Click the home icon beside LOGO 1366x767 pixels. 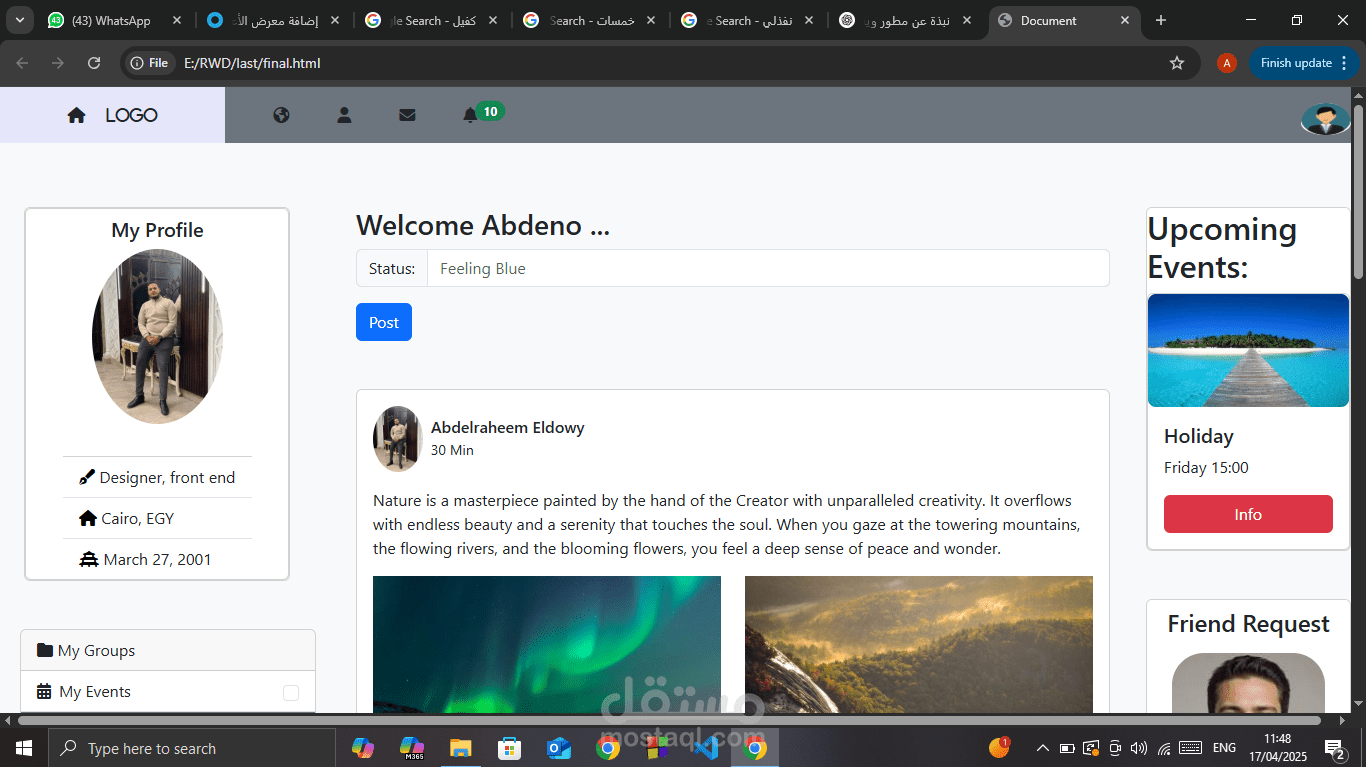click(x=76, y=115)
